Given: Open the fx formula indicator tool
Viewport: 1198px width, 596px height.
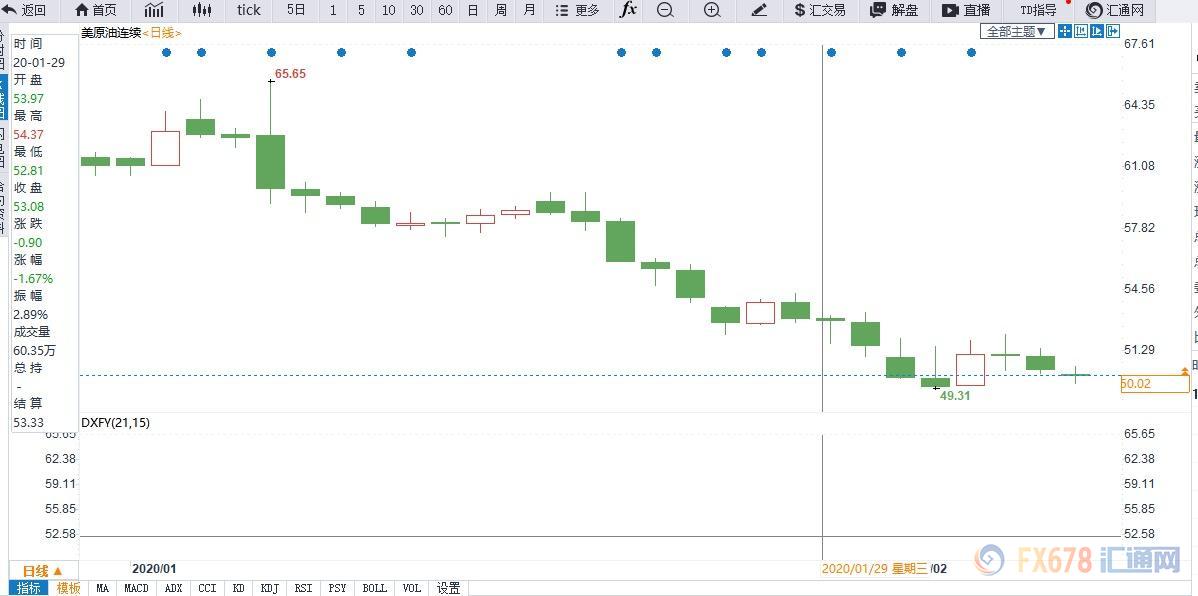Looking at the screenshot, I should 627,10.
